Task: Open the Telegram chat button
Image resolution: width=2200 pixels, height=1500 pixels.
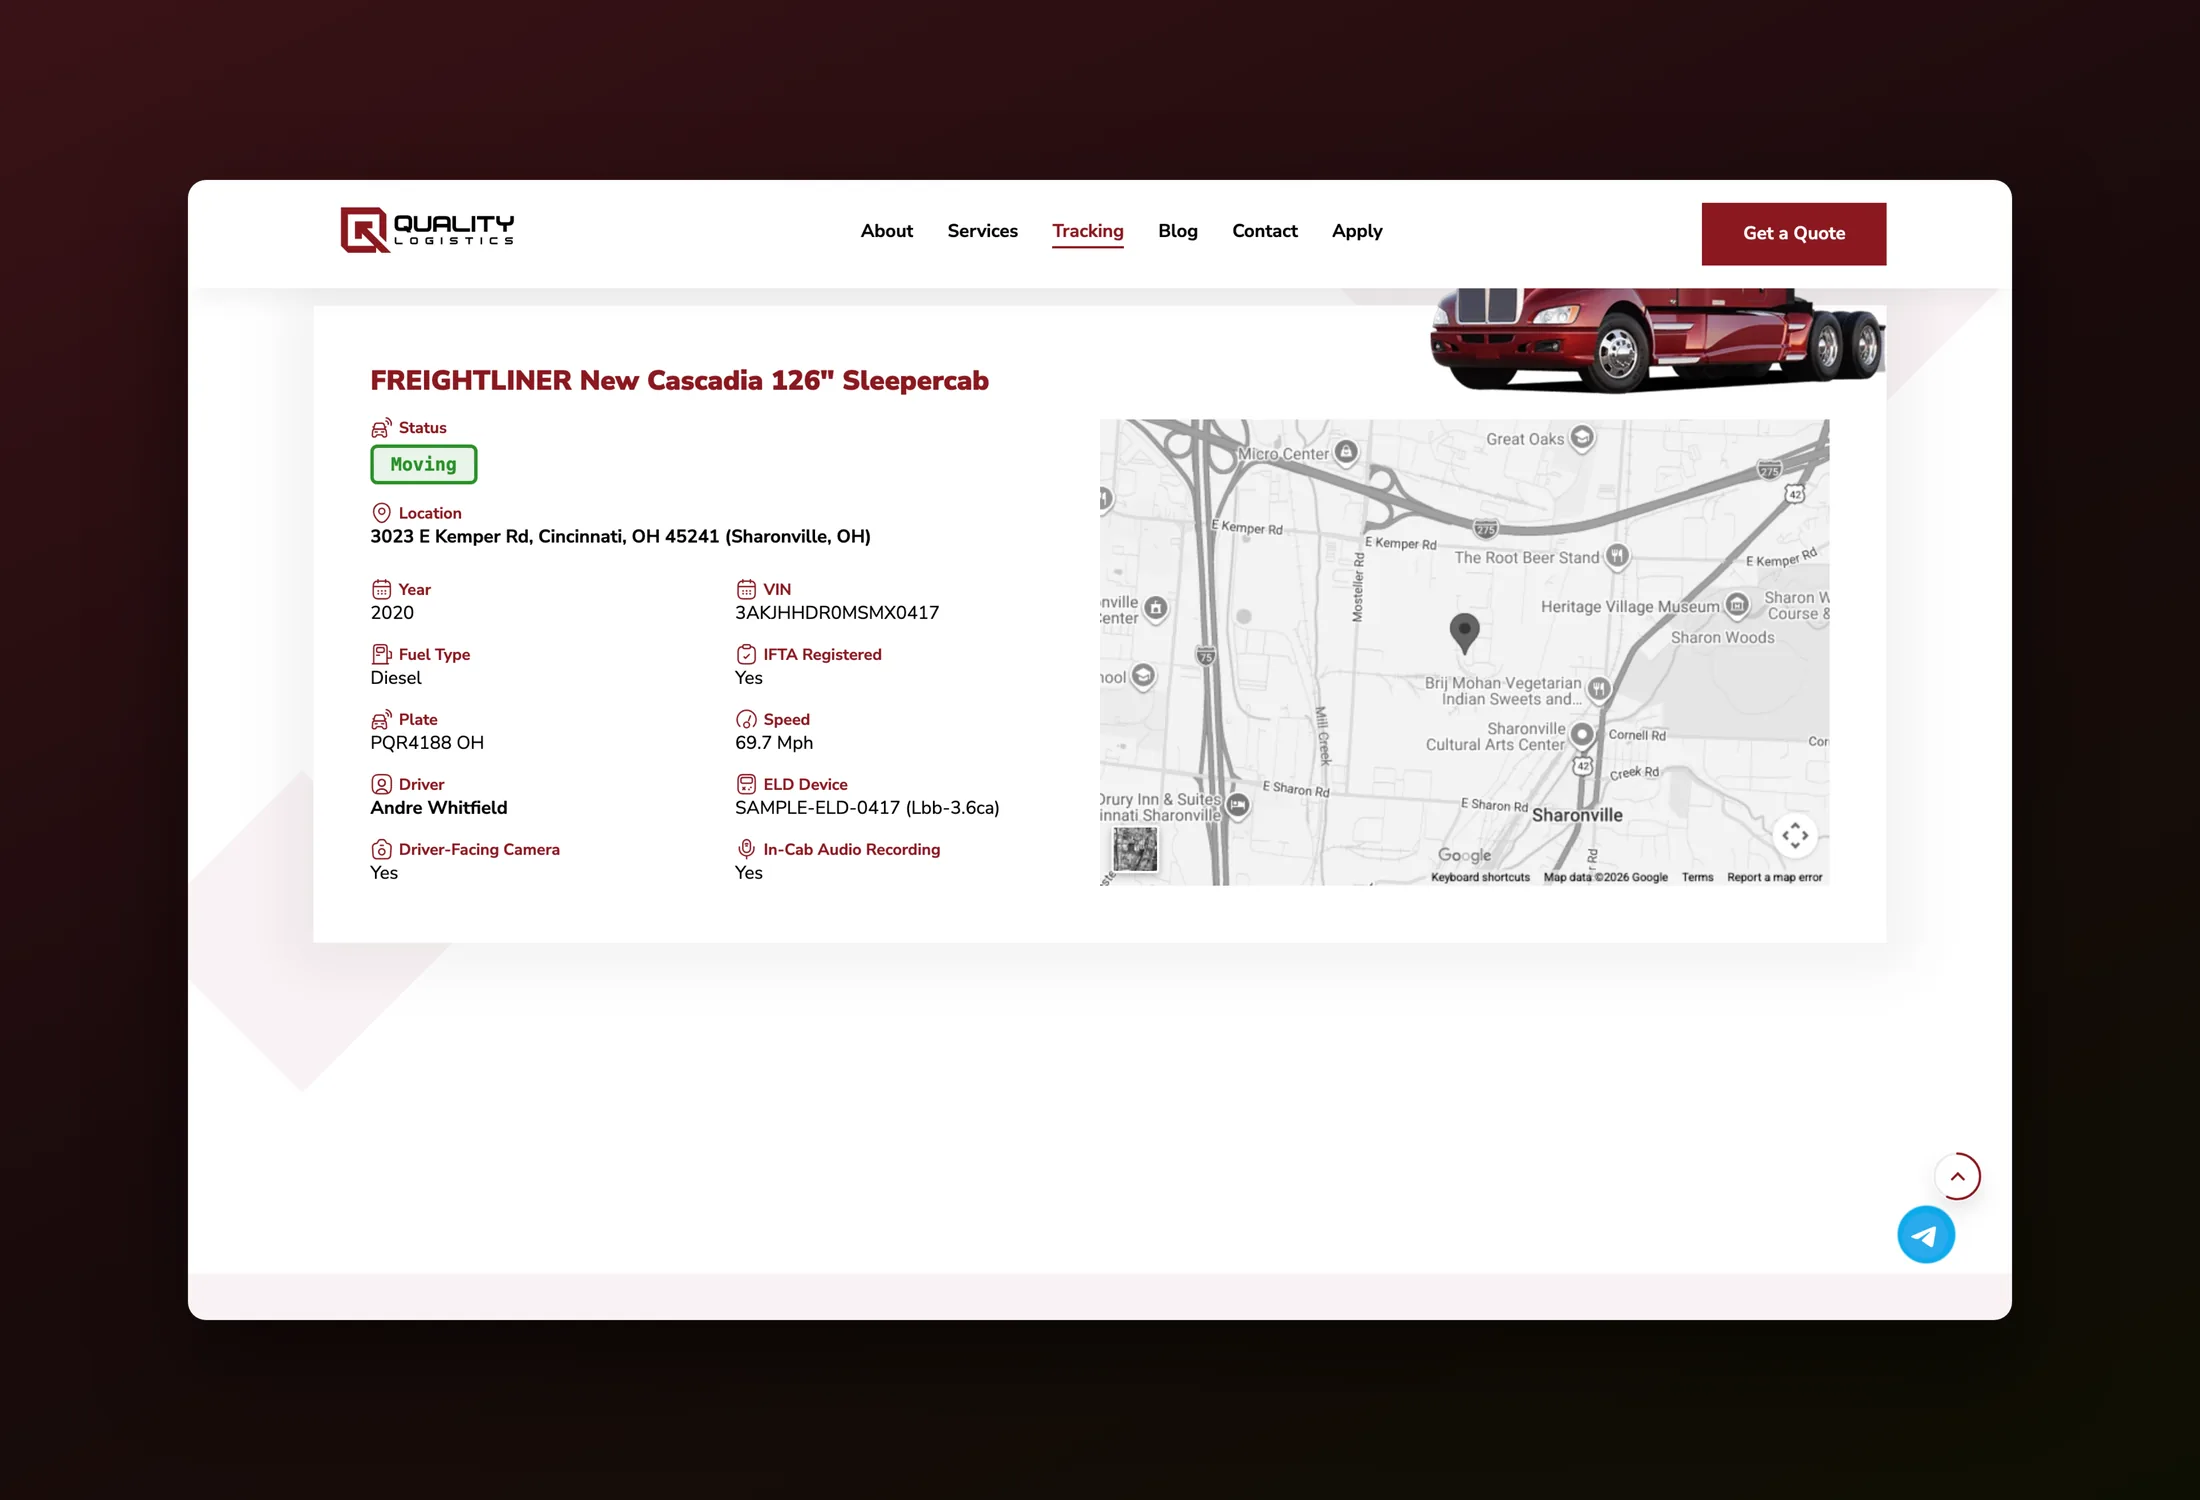Action: point(1925,1235)
